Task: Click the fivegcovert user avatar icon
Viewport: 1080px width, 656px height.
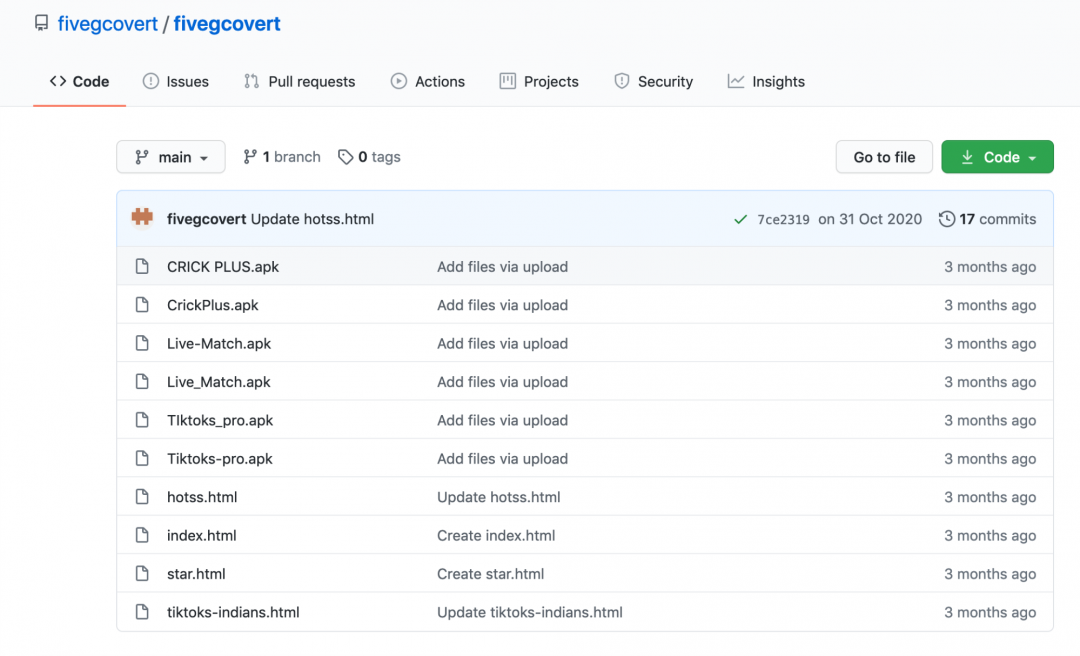Action: point(142,218)
